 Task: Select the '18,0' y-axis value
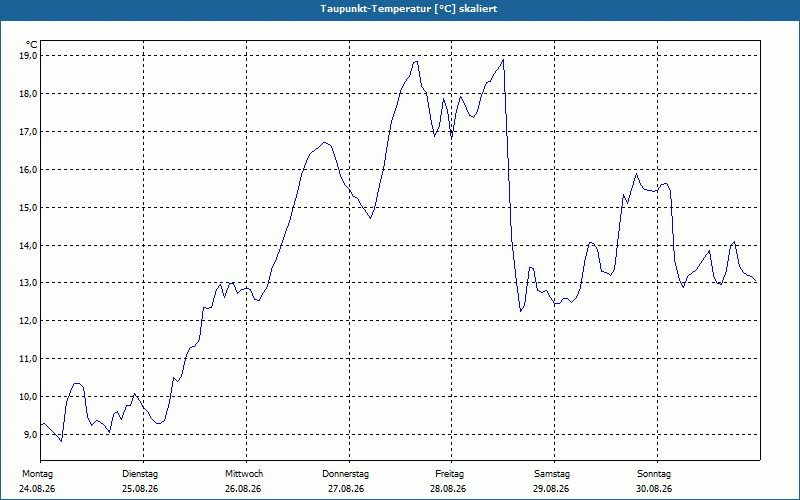pyautogui.click(x=28, y=93)
